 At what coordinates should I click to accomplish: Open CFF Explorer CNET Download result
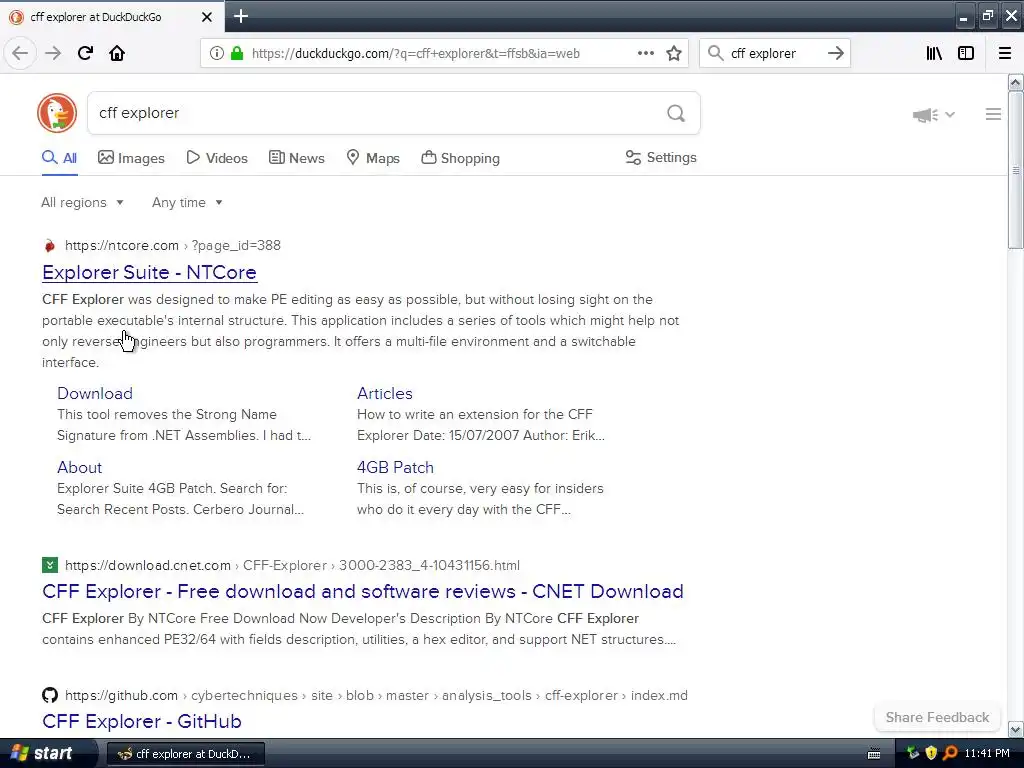coord(362,591)
